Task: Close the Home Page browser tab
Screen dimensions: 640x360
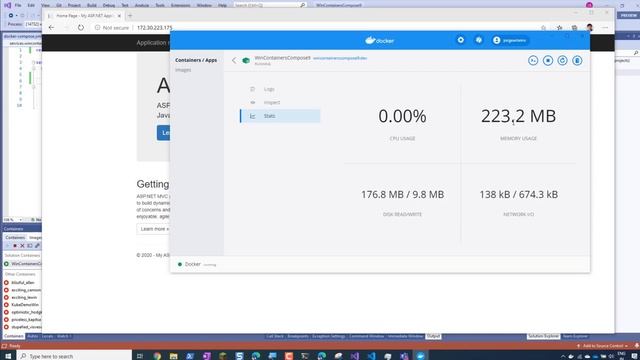Action: (x=119, y=16)
